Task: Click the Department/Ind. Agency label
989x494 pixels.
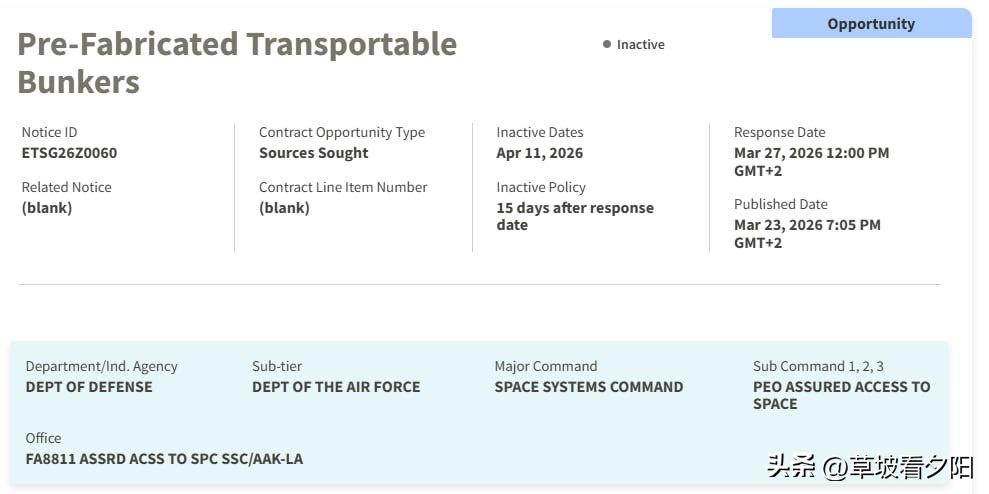Action: click(101, 366)
